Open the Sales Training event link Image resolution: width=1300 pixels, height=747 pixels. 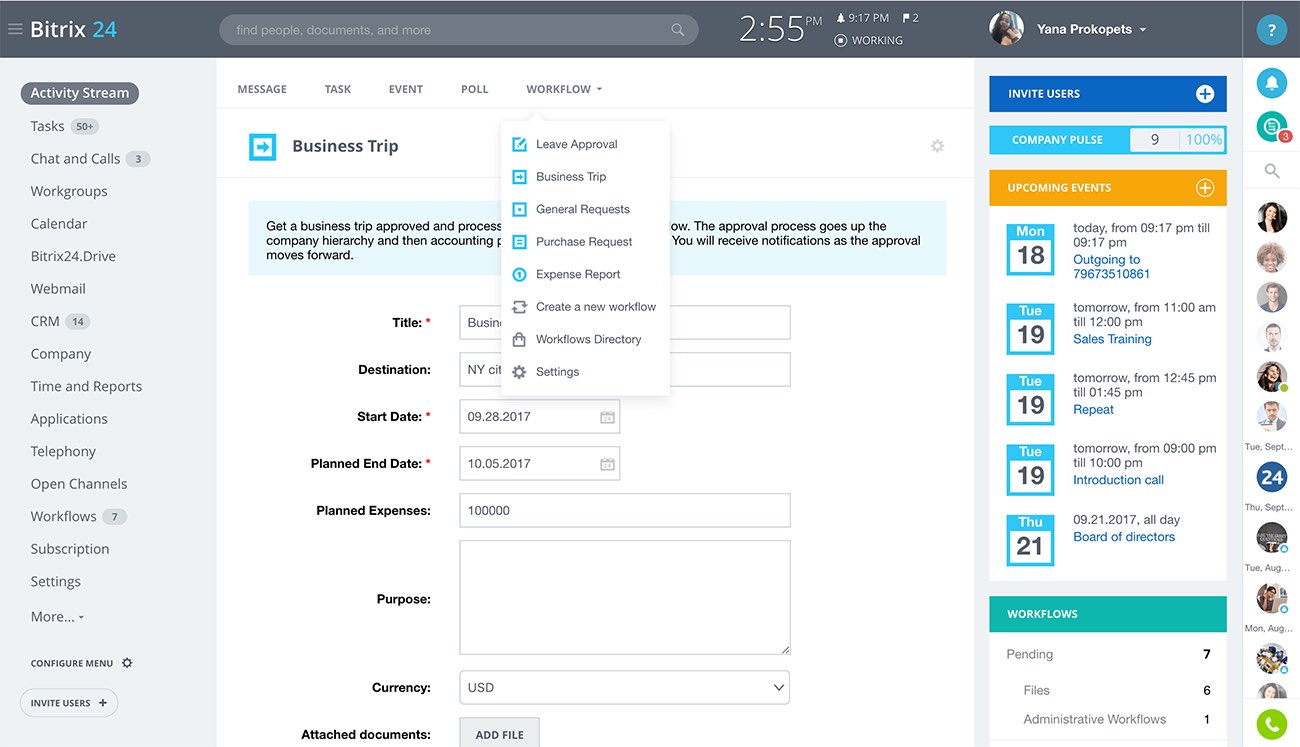coord(1112,339)
